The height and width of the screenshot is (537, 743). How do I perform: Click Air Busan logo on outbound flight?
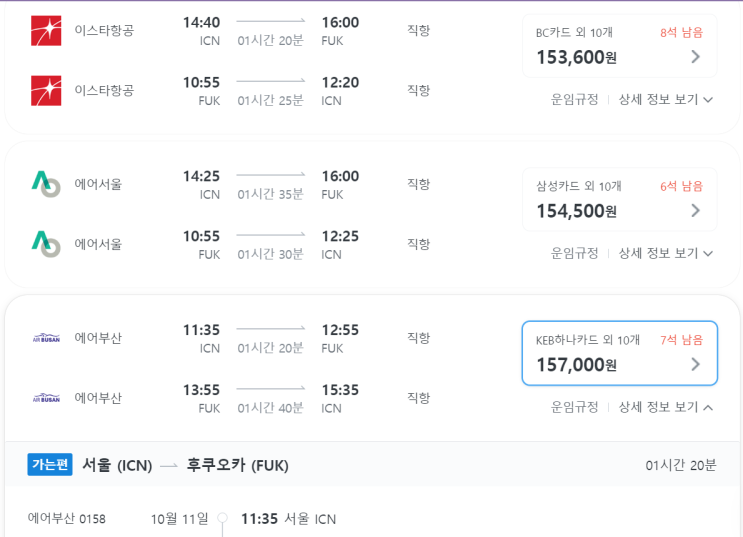pyautogui.click(x=46, y=338)
